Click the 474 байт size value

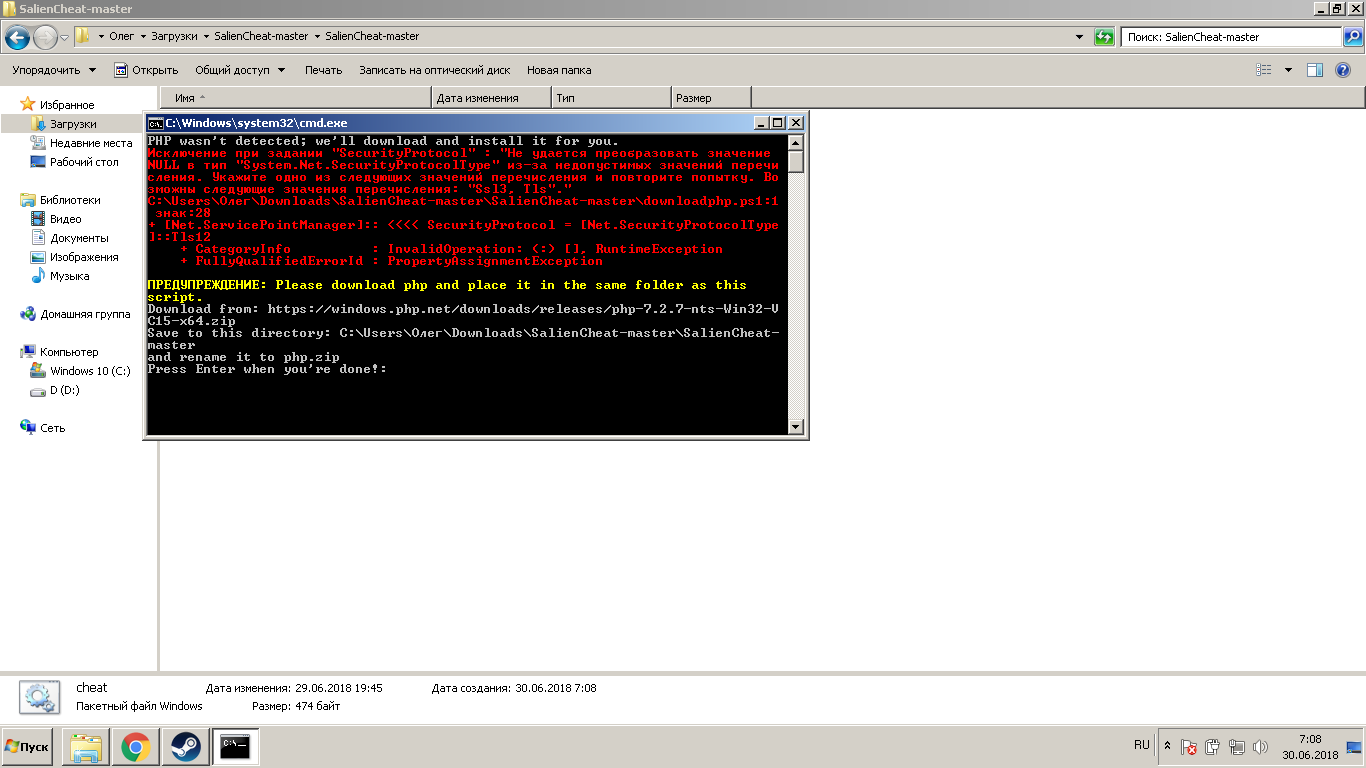(x=317, y=706)
